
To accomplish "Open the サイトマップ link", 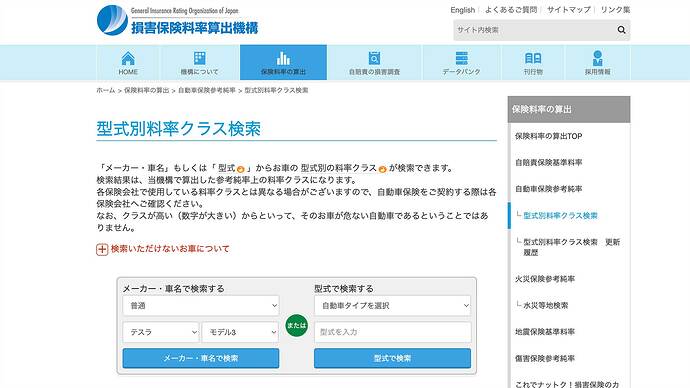I will (x=569, y=10).
